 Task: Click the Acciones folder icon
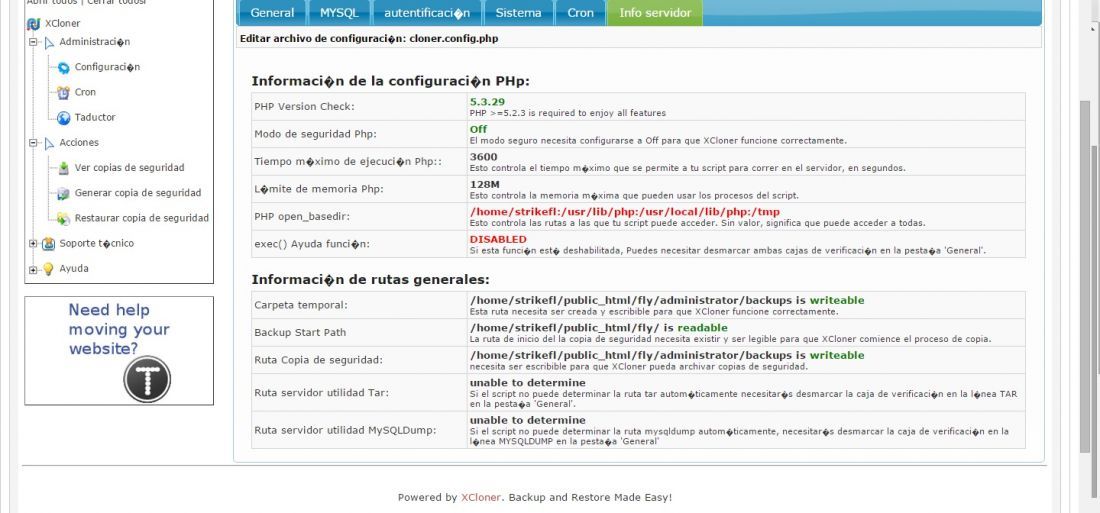[x=49, y=143]
